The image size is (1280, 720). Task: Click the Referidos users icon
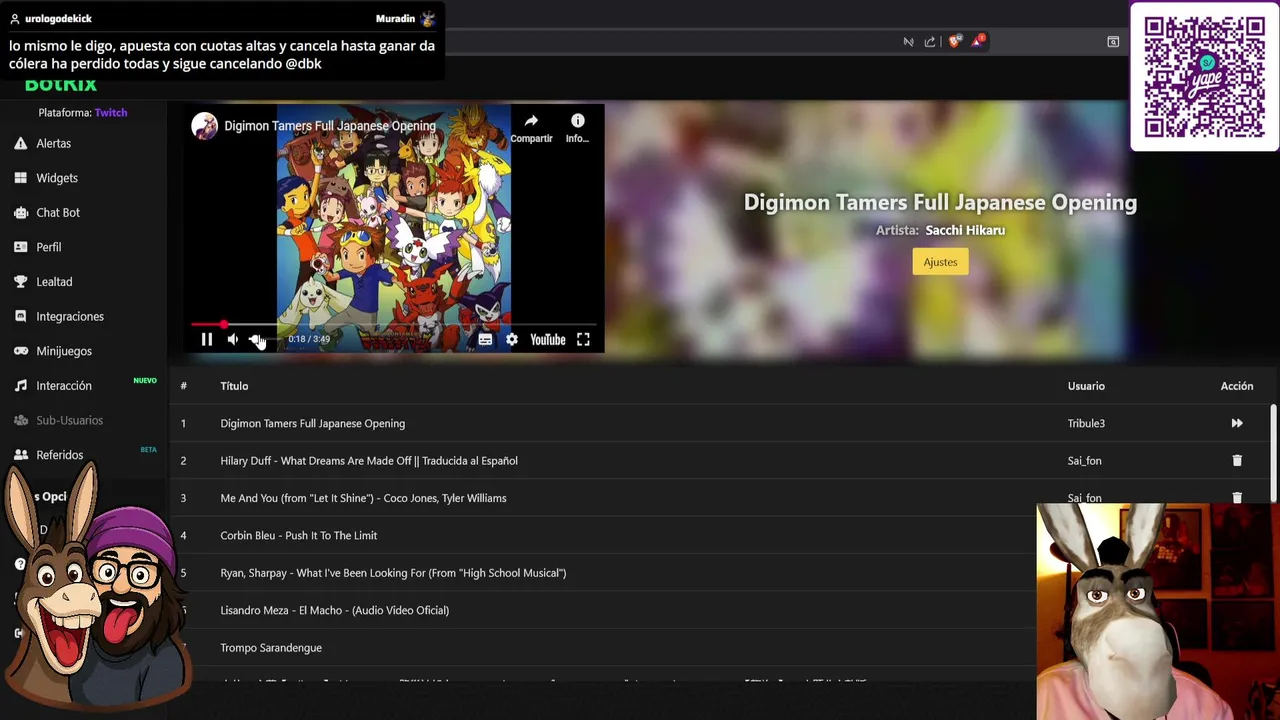click(20, 455)
